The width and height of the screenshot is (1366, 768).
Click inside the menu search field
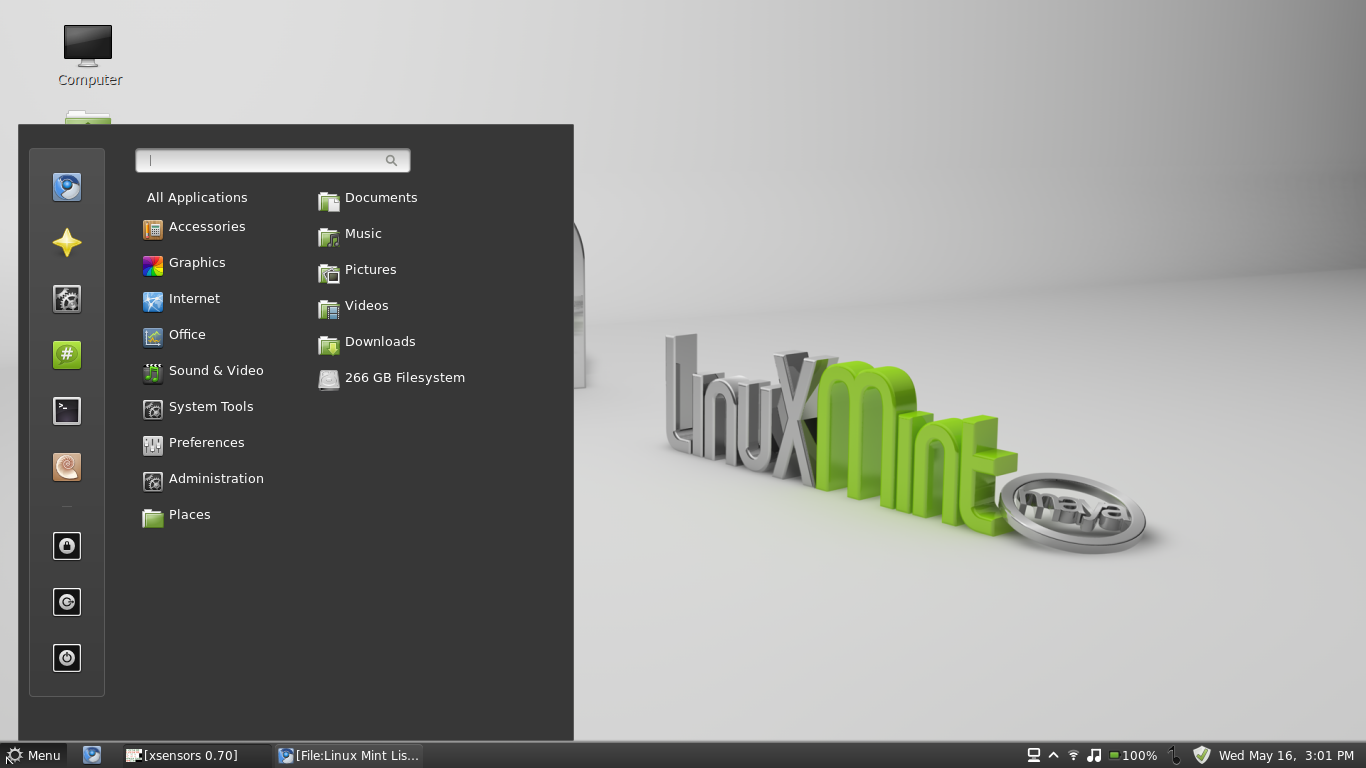[272, 160]
